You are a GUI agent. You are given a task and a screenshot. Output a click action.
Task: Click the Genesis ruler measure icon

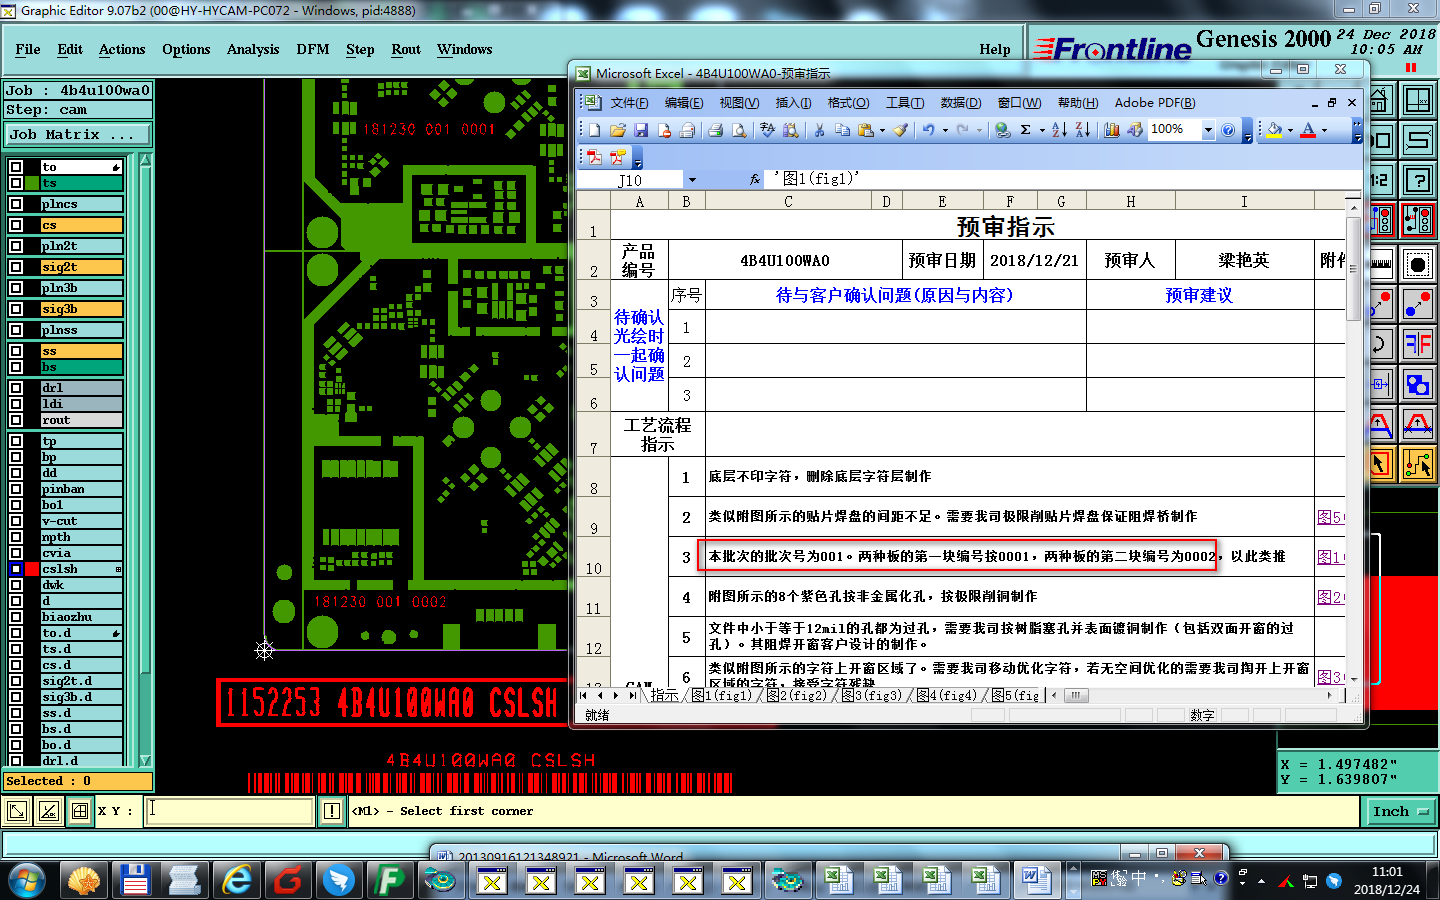click(1382, 264)
